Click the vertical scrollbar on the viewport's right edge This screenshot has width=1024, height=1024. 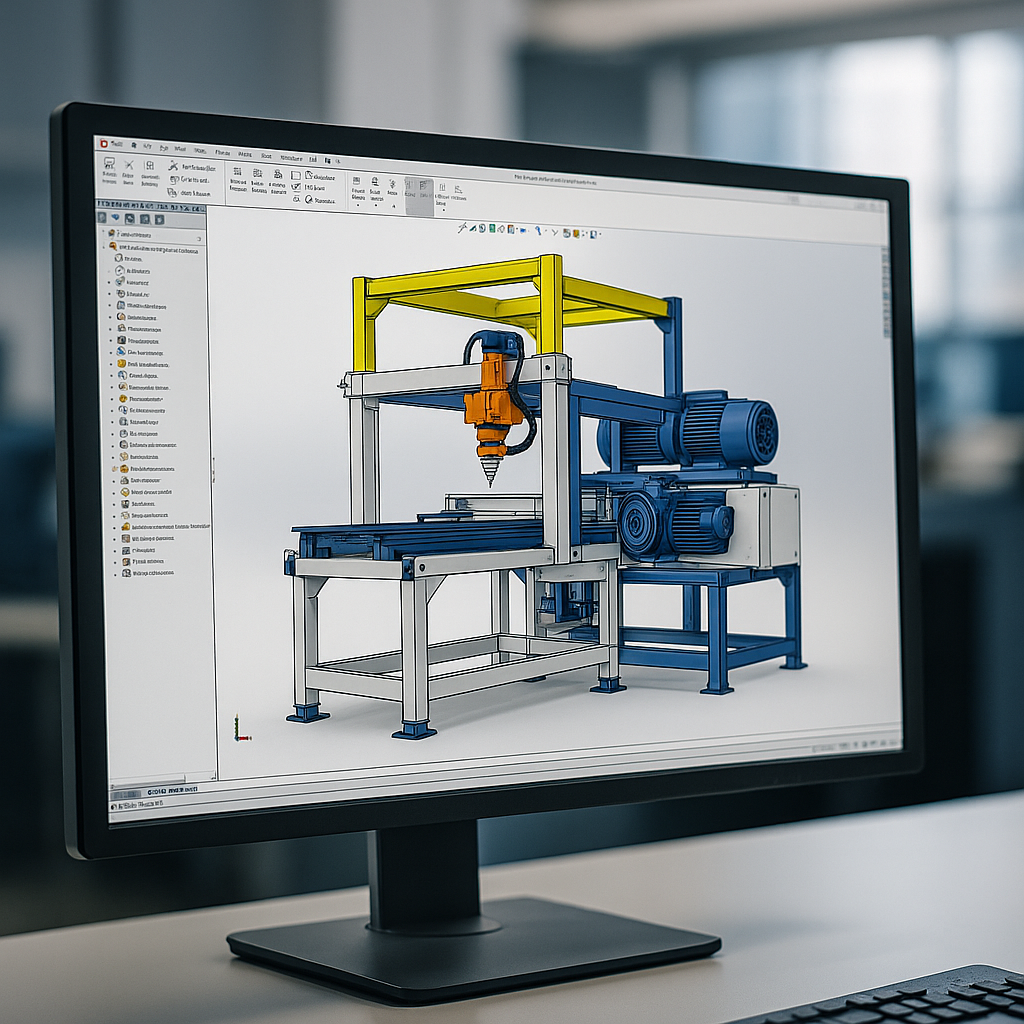(x=885, y=290)
